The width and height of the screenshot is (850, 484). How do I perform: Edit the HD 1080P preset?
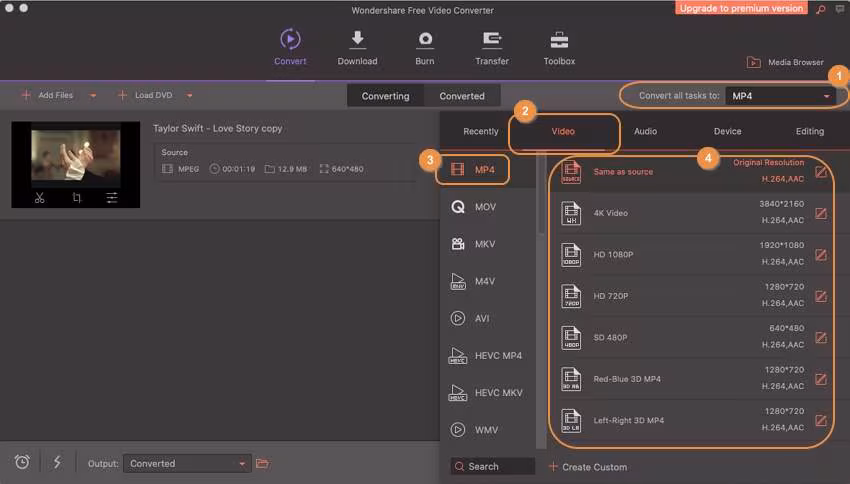[821, 254]
